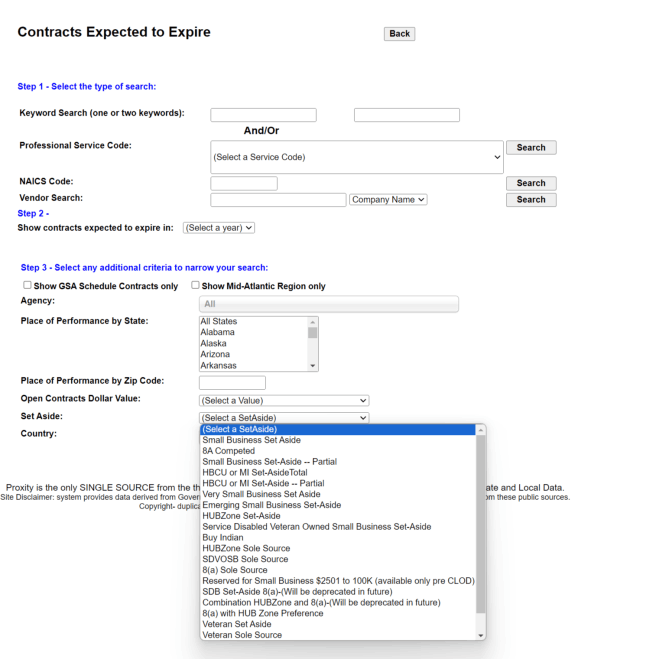The width and height of the screenshot is (659, 659).
Task: Choose Veteran Set Aside option
Action: click(338, 624)
